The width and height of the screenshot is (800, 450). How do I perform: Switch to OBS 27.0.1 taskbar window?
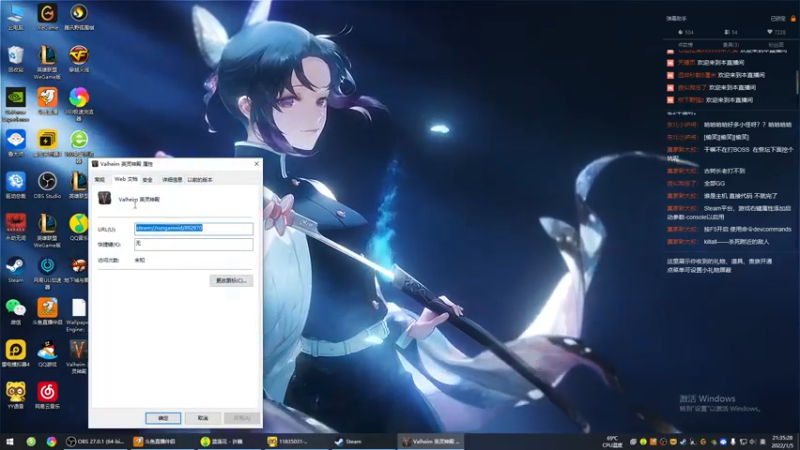coord(95,442)
